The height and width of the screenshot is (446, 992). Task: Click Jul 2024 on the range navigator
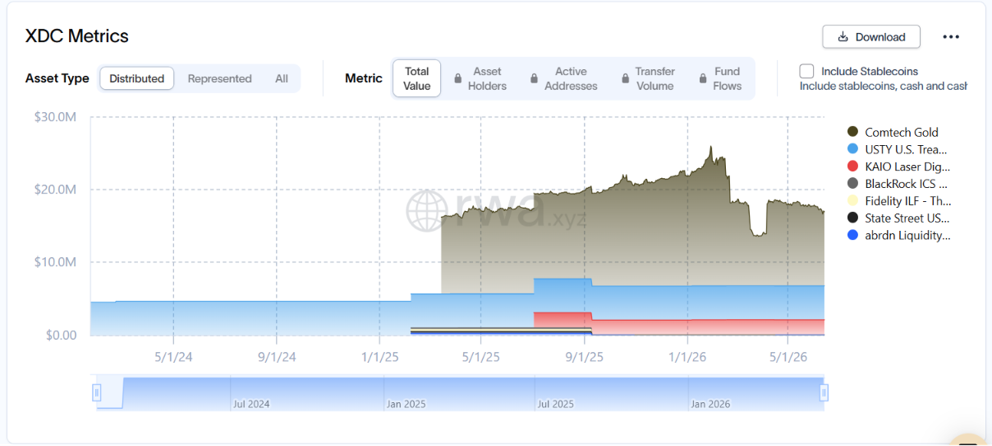click(x=252, y=404)
